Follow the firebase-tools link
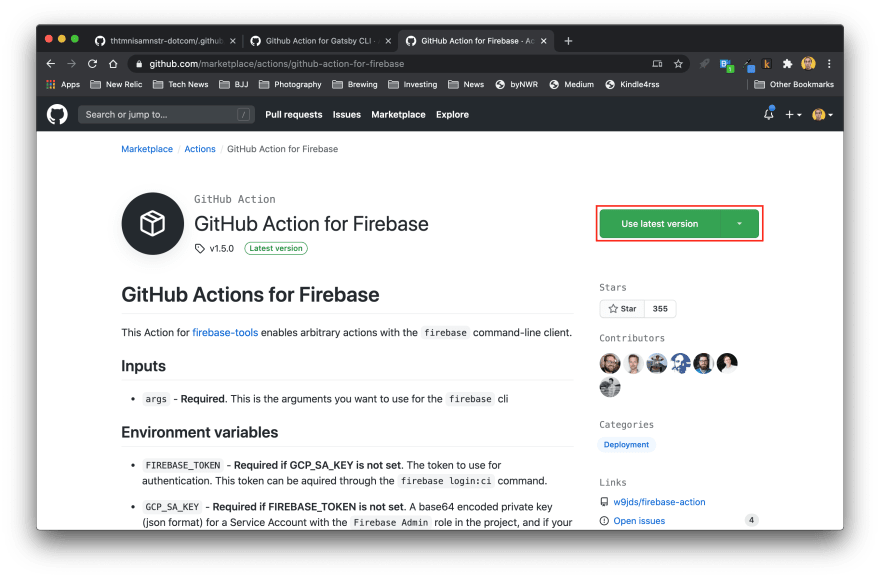880x578 pixels. (225, 332)
